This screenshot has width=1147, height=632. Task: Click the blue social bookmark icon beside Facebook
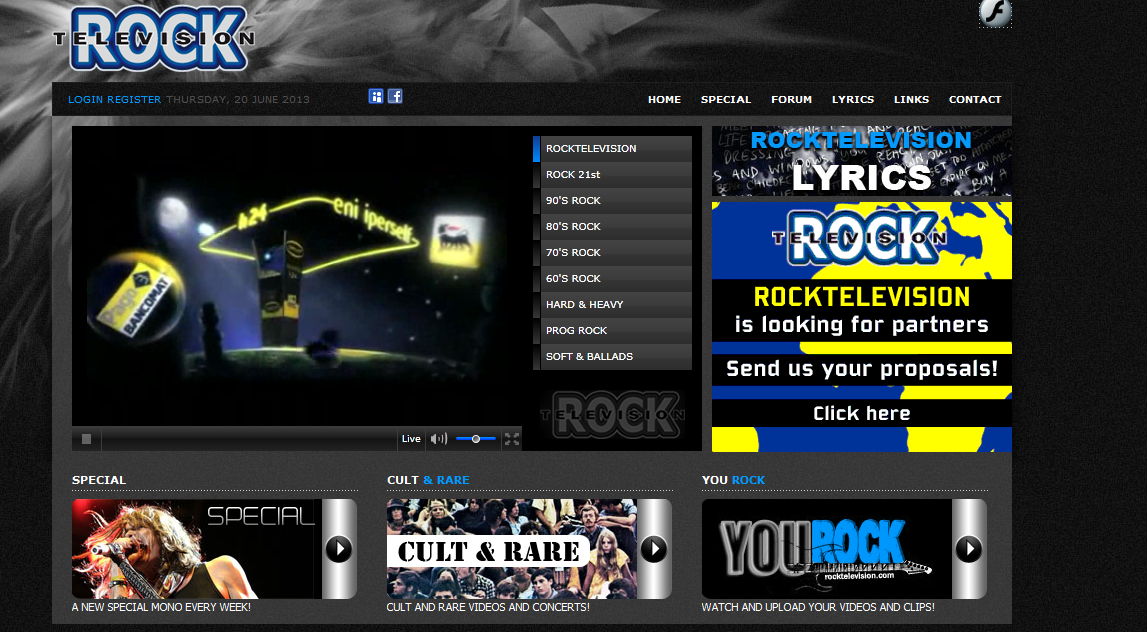[x=376, y=96]
